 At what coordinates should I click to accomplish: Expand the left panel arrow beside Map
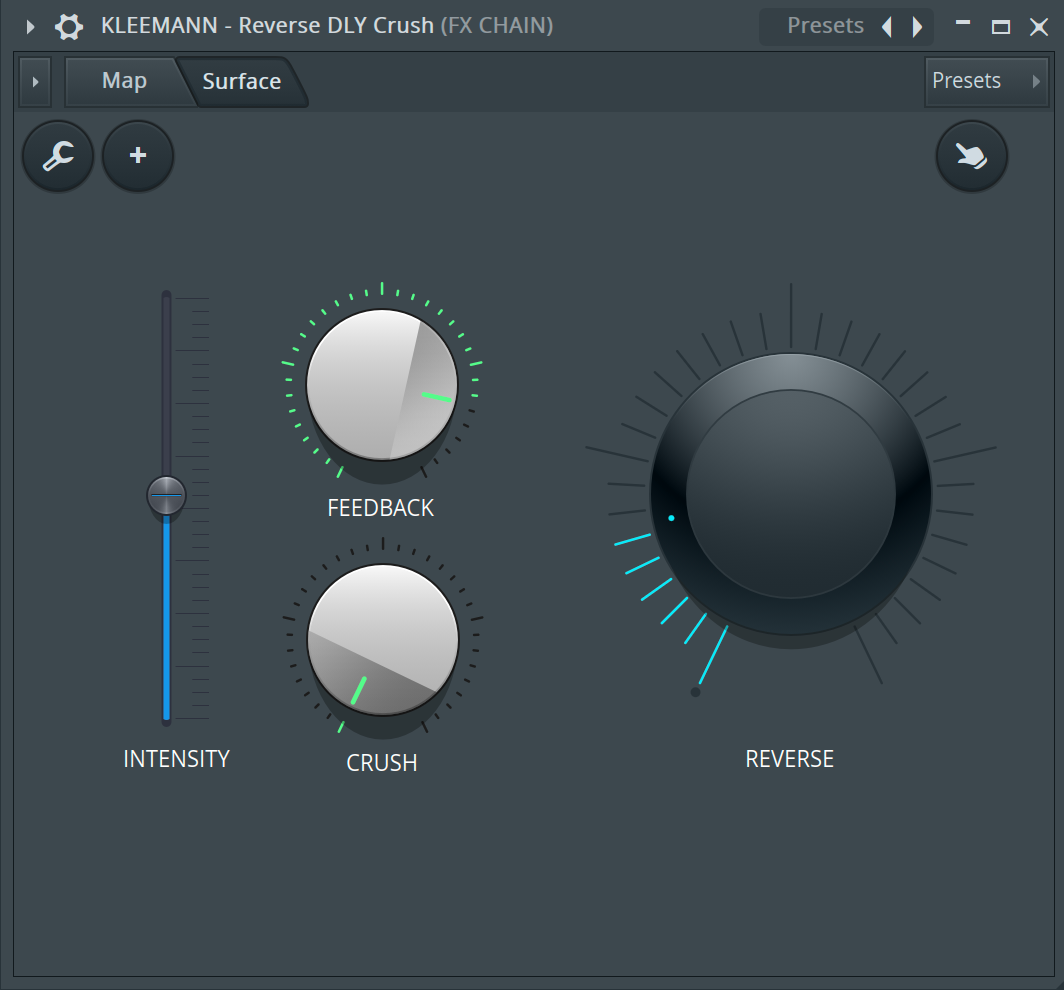point(35,81)
